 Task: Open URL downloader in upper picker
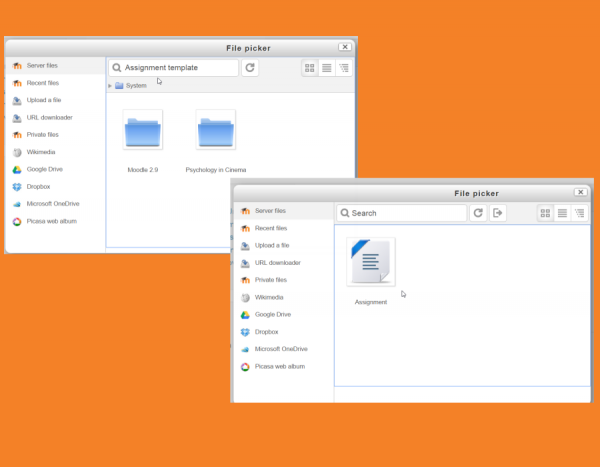pos(49,117)
